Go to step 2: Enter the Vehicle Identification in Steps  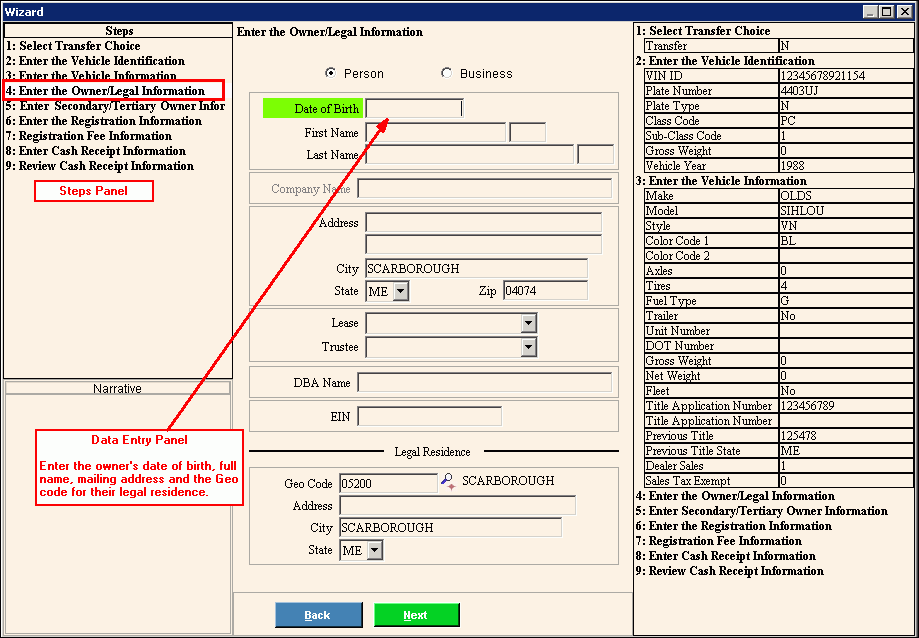pos(96,61)
